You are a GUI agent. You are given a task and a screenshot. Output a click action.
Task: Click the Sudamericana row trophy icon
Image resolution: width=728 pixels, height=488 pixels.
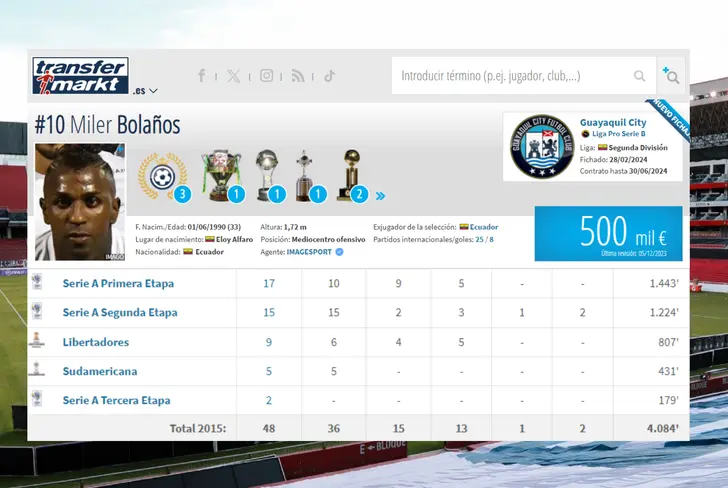(37, 369)
